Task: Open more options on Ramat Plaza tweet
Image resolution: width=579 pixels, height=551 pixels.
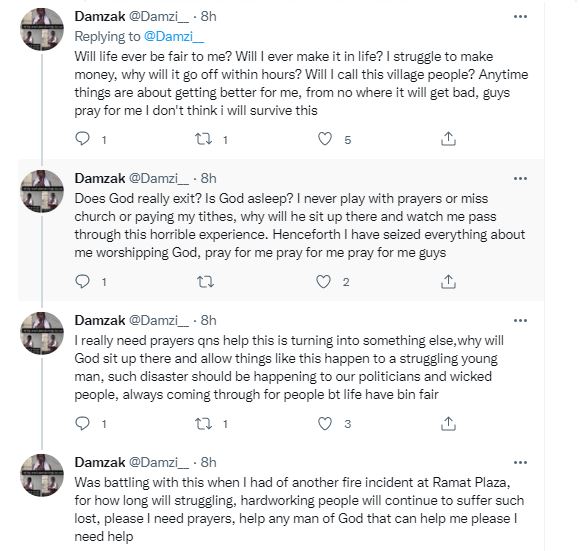Action: pos(520,462)
